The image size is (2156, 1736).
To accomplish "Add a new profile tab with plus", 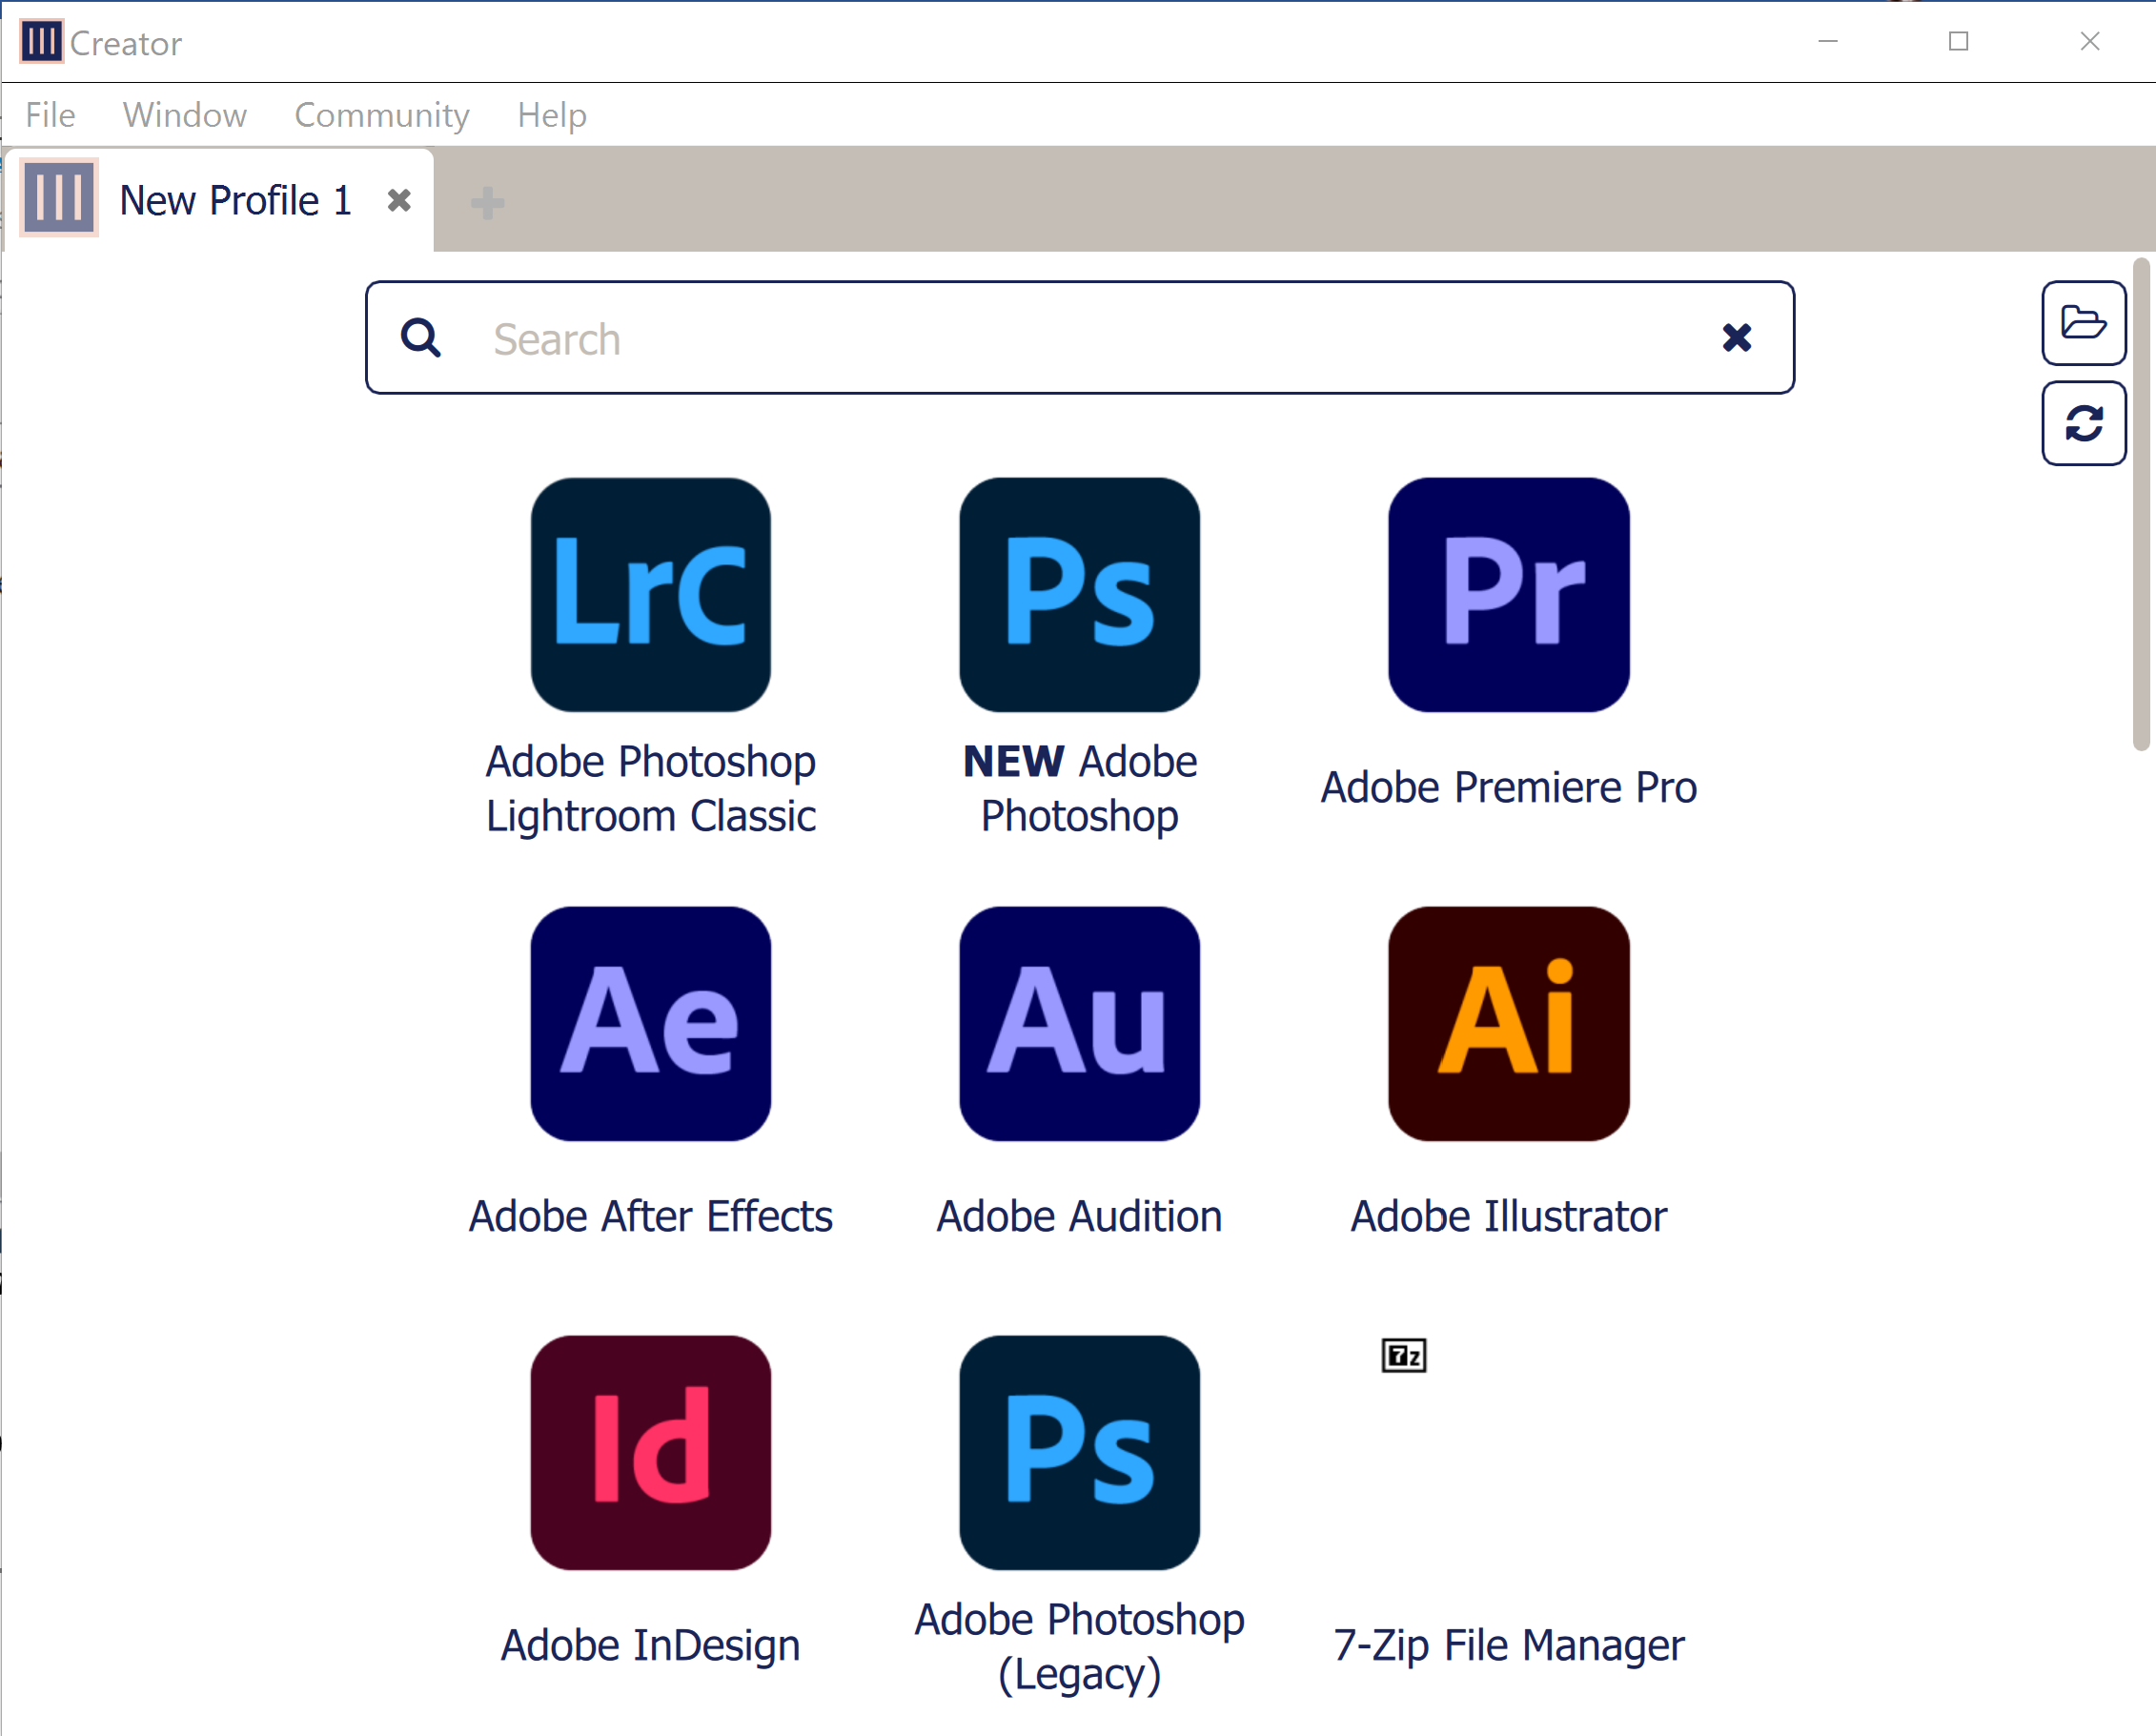I will point(487,203).
